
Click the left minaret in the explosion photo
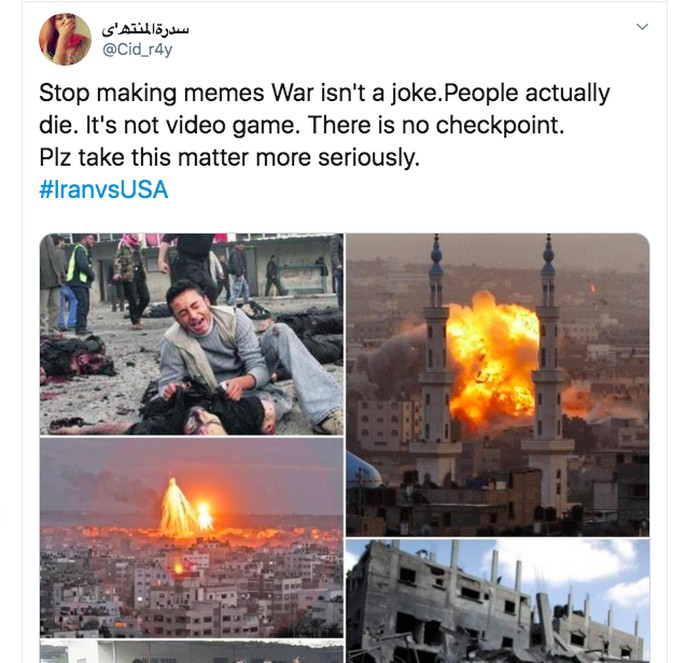coord(436,357)
